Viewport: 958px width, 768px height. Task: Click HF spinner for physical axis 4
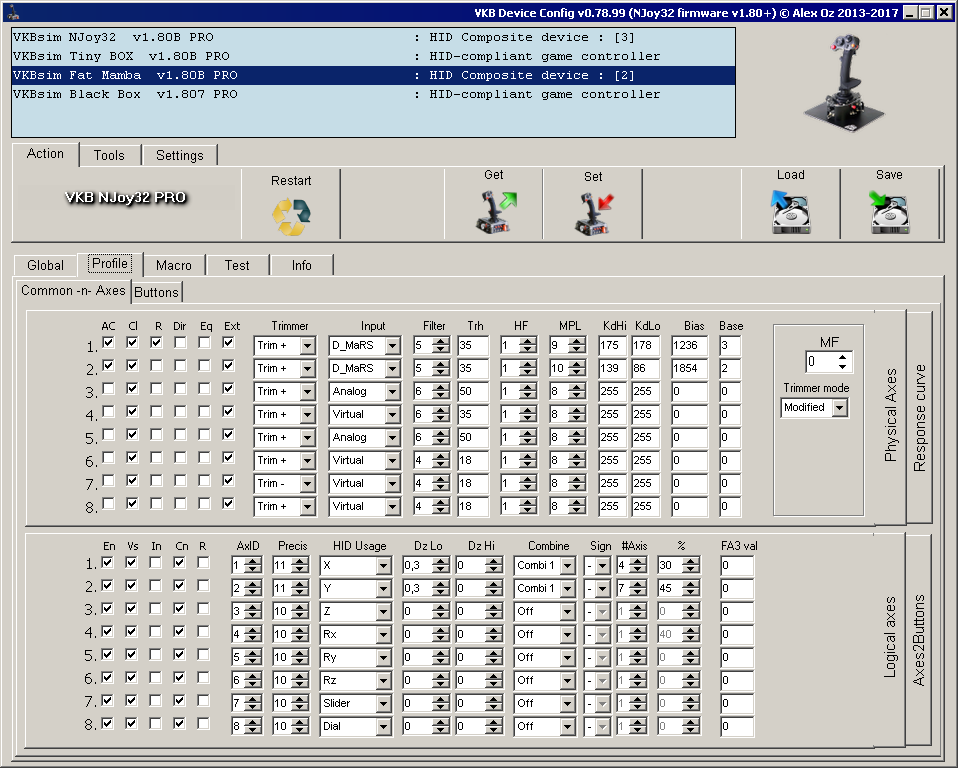tap(528, 414)
